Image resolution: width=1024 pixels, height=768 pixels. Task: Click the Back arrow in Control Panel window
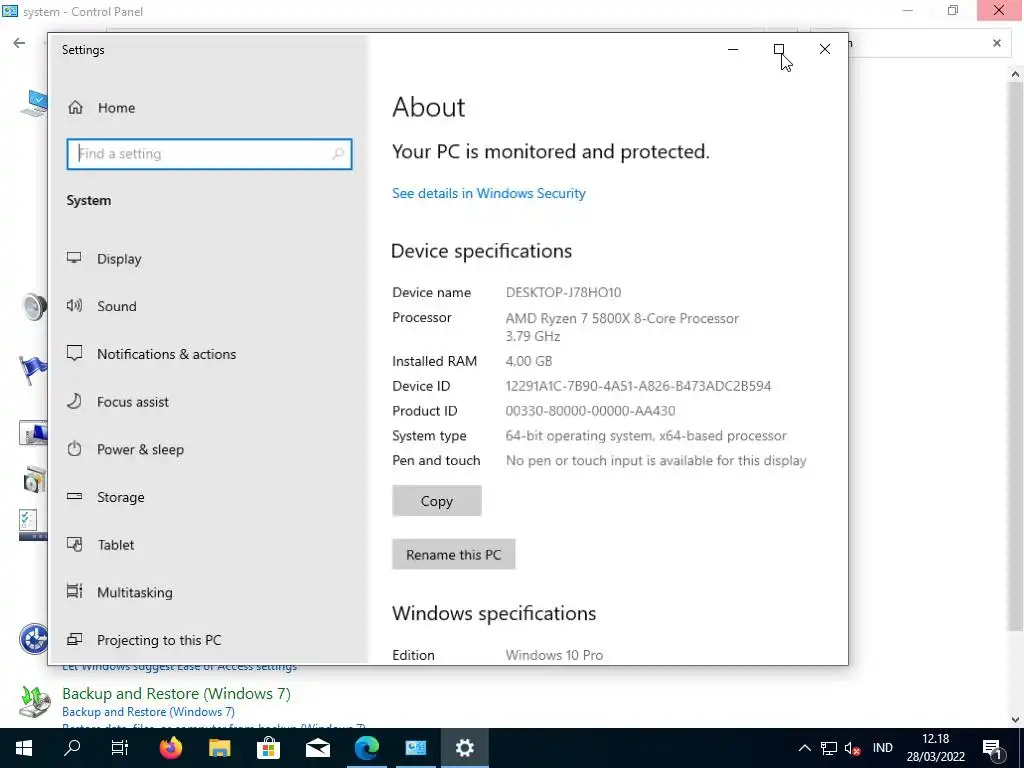click(x=19, y=43)
